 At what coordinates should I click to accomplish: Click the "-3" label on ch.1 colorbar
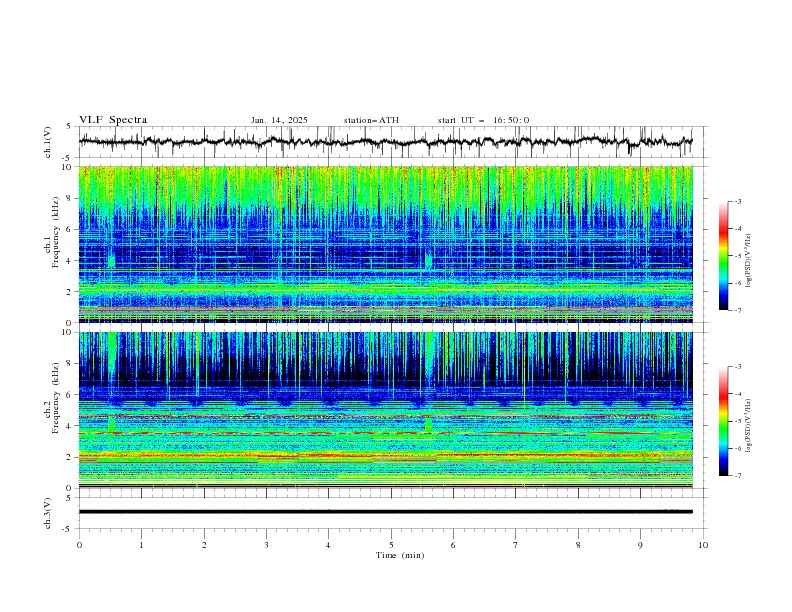pos(737,201)
